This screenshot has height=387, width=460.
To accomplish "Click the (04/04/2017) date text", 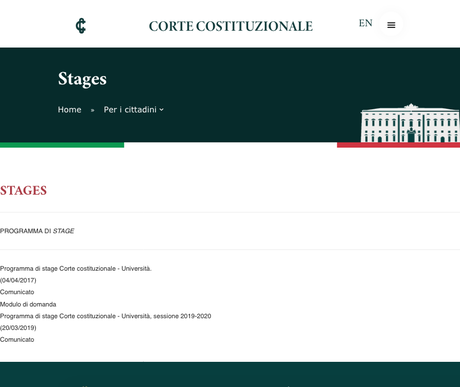I will pyautogui.click(x=18, y=280).
